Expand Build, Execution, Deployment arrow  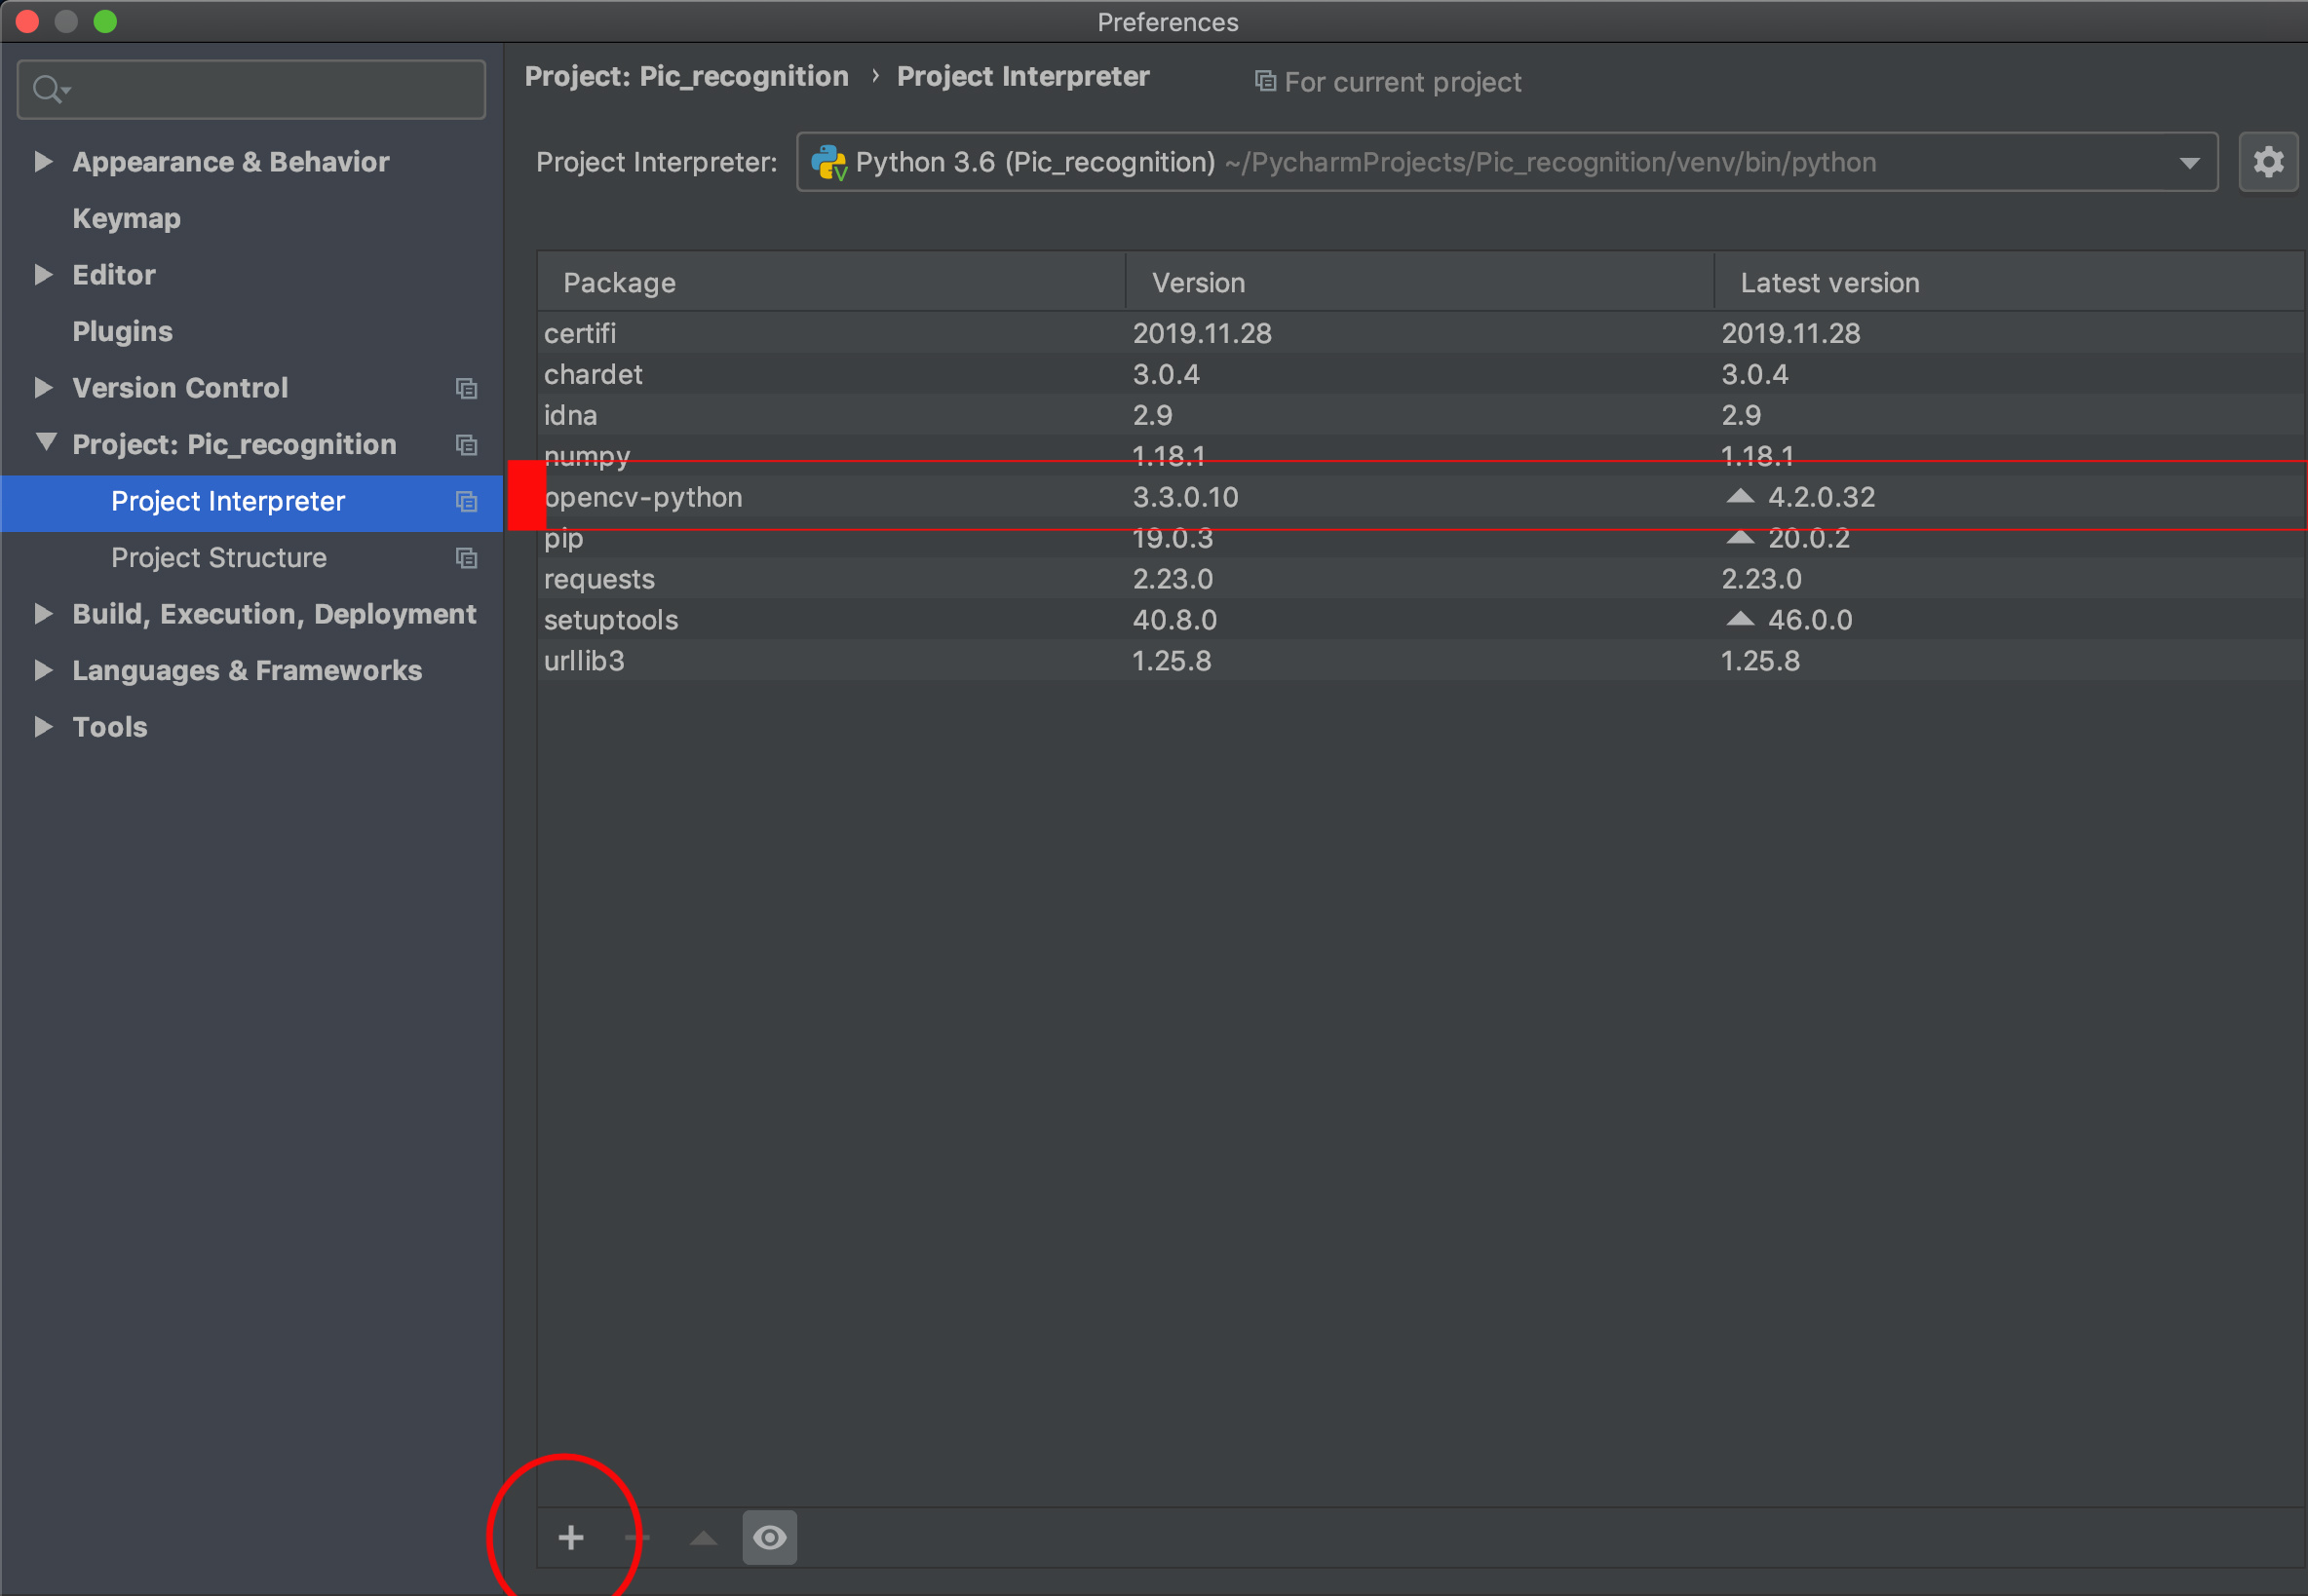click(43, 613)
